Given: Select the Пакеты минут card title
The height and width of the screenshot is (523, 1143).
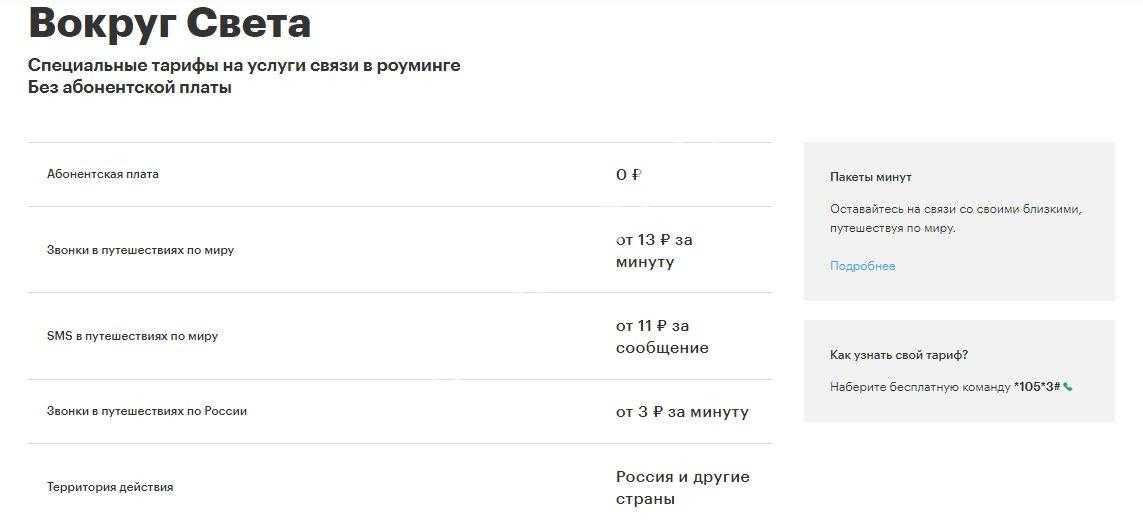Looking at the screenshot, I should (870, 177).
